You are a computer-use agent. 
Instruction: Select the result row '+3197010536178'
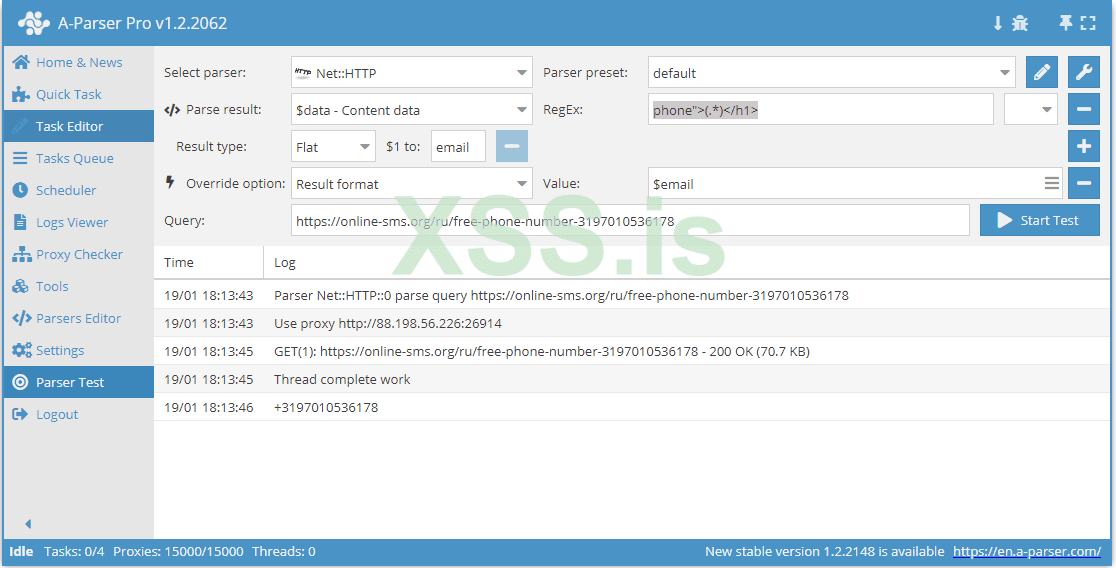[x=633, y=407]
